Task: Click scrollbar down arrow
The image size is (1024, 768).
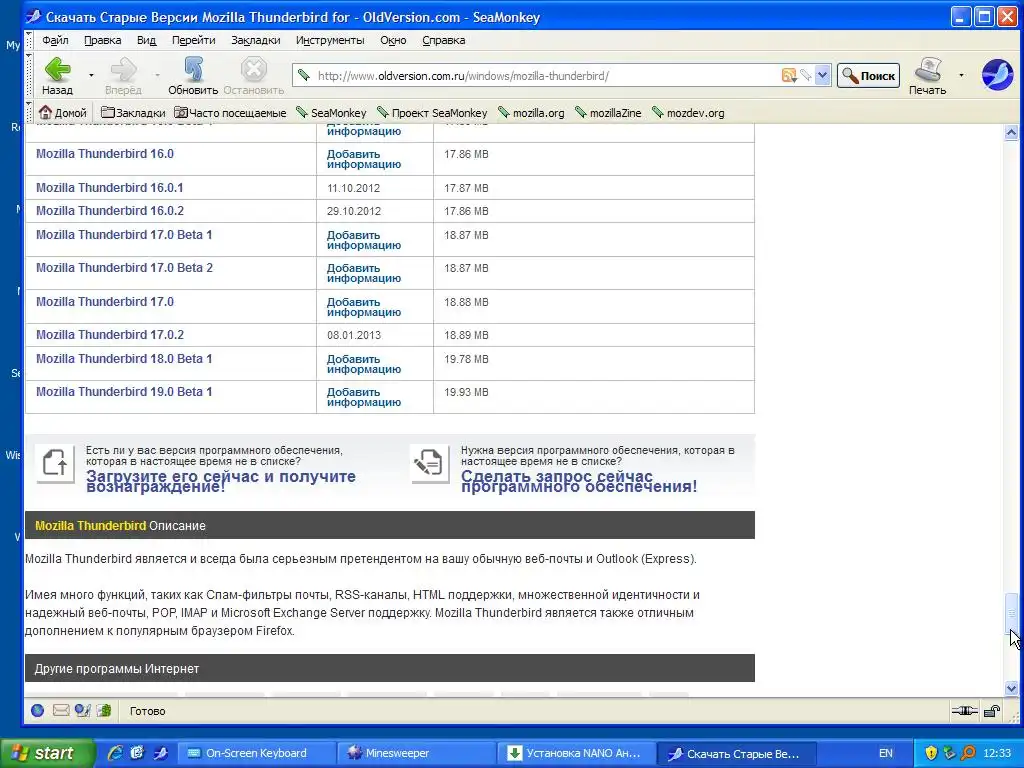Action: pyautogui.click(x=1011, y=688)
